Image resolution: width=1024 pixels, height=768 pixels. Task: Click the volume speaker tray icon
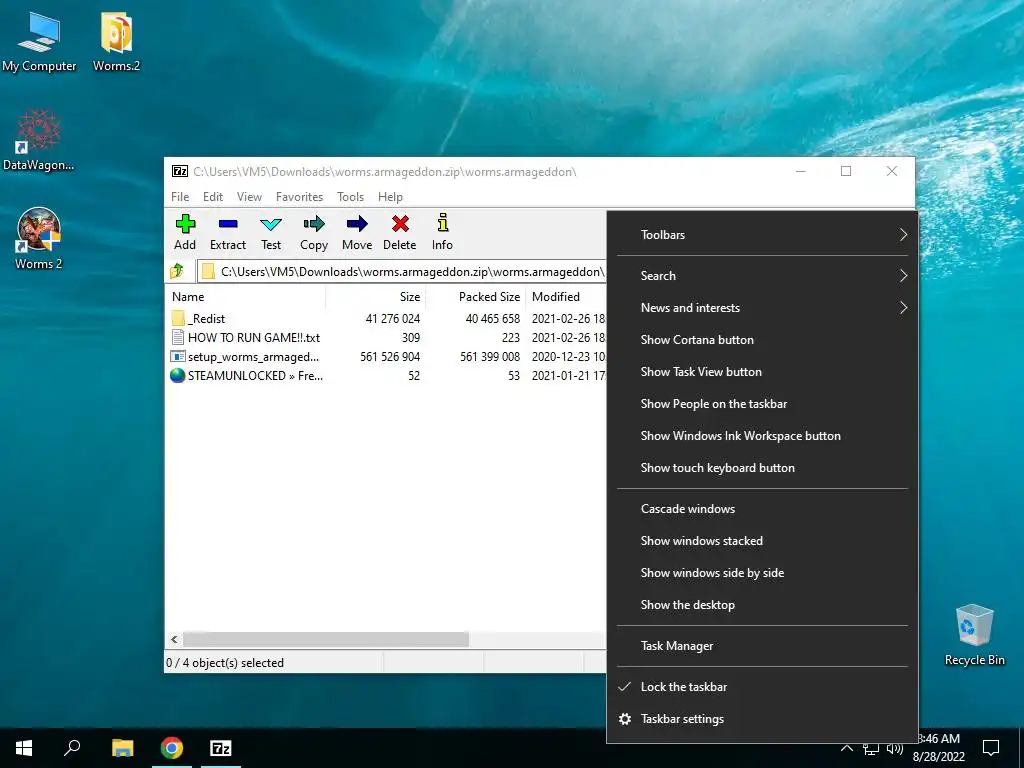(x=895, y=748)
